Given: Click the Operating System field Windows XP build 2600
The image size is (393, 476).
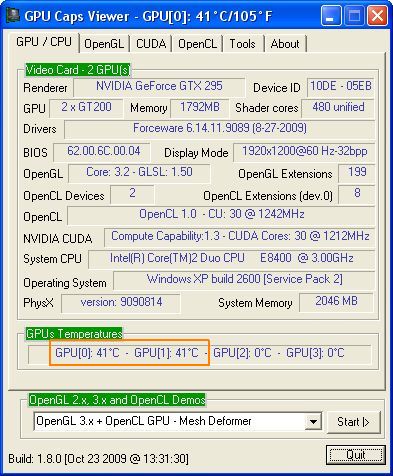Looking at the screenshot, I should [x=244, y=280].
